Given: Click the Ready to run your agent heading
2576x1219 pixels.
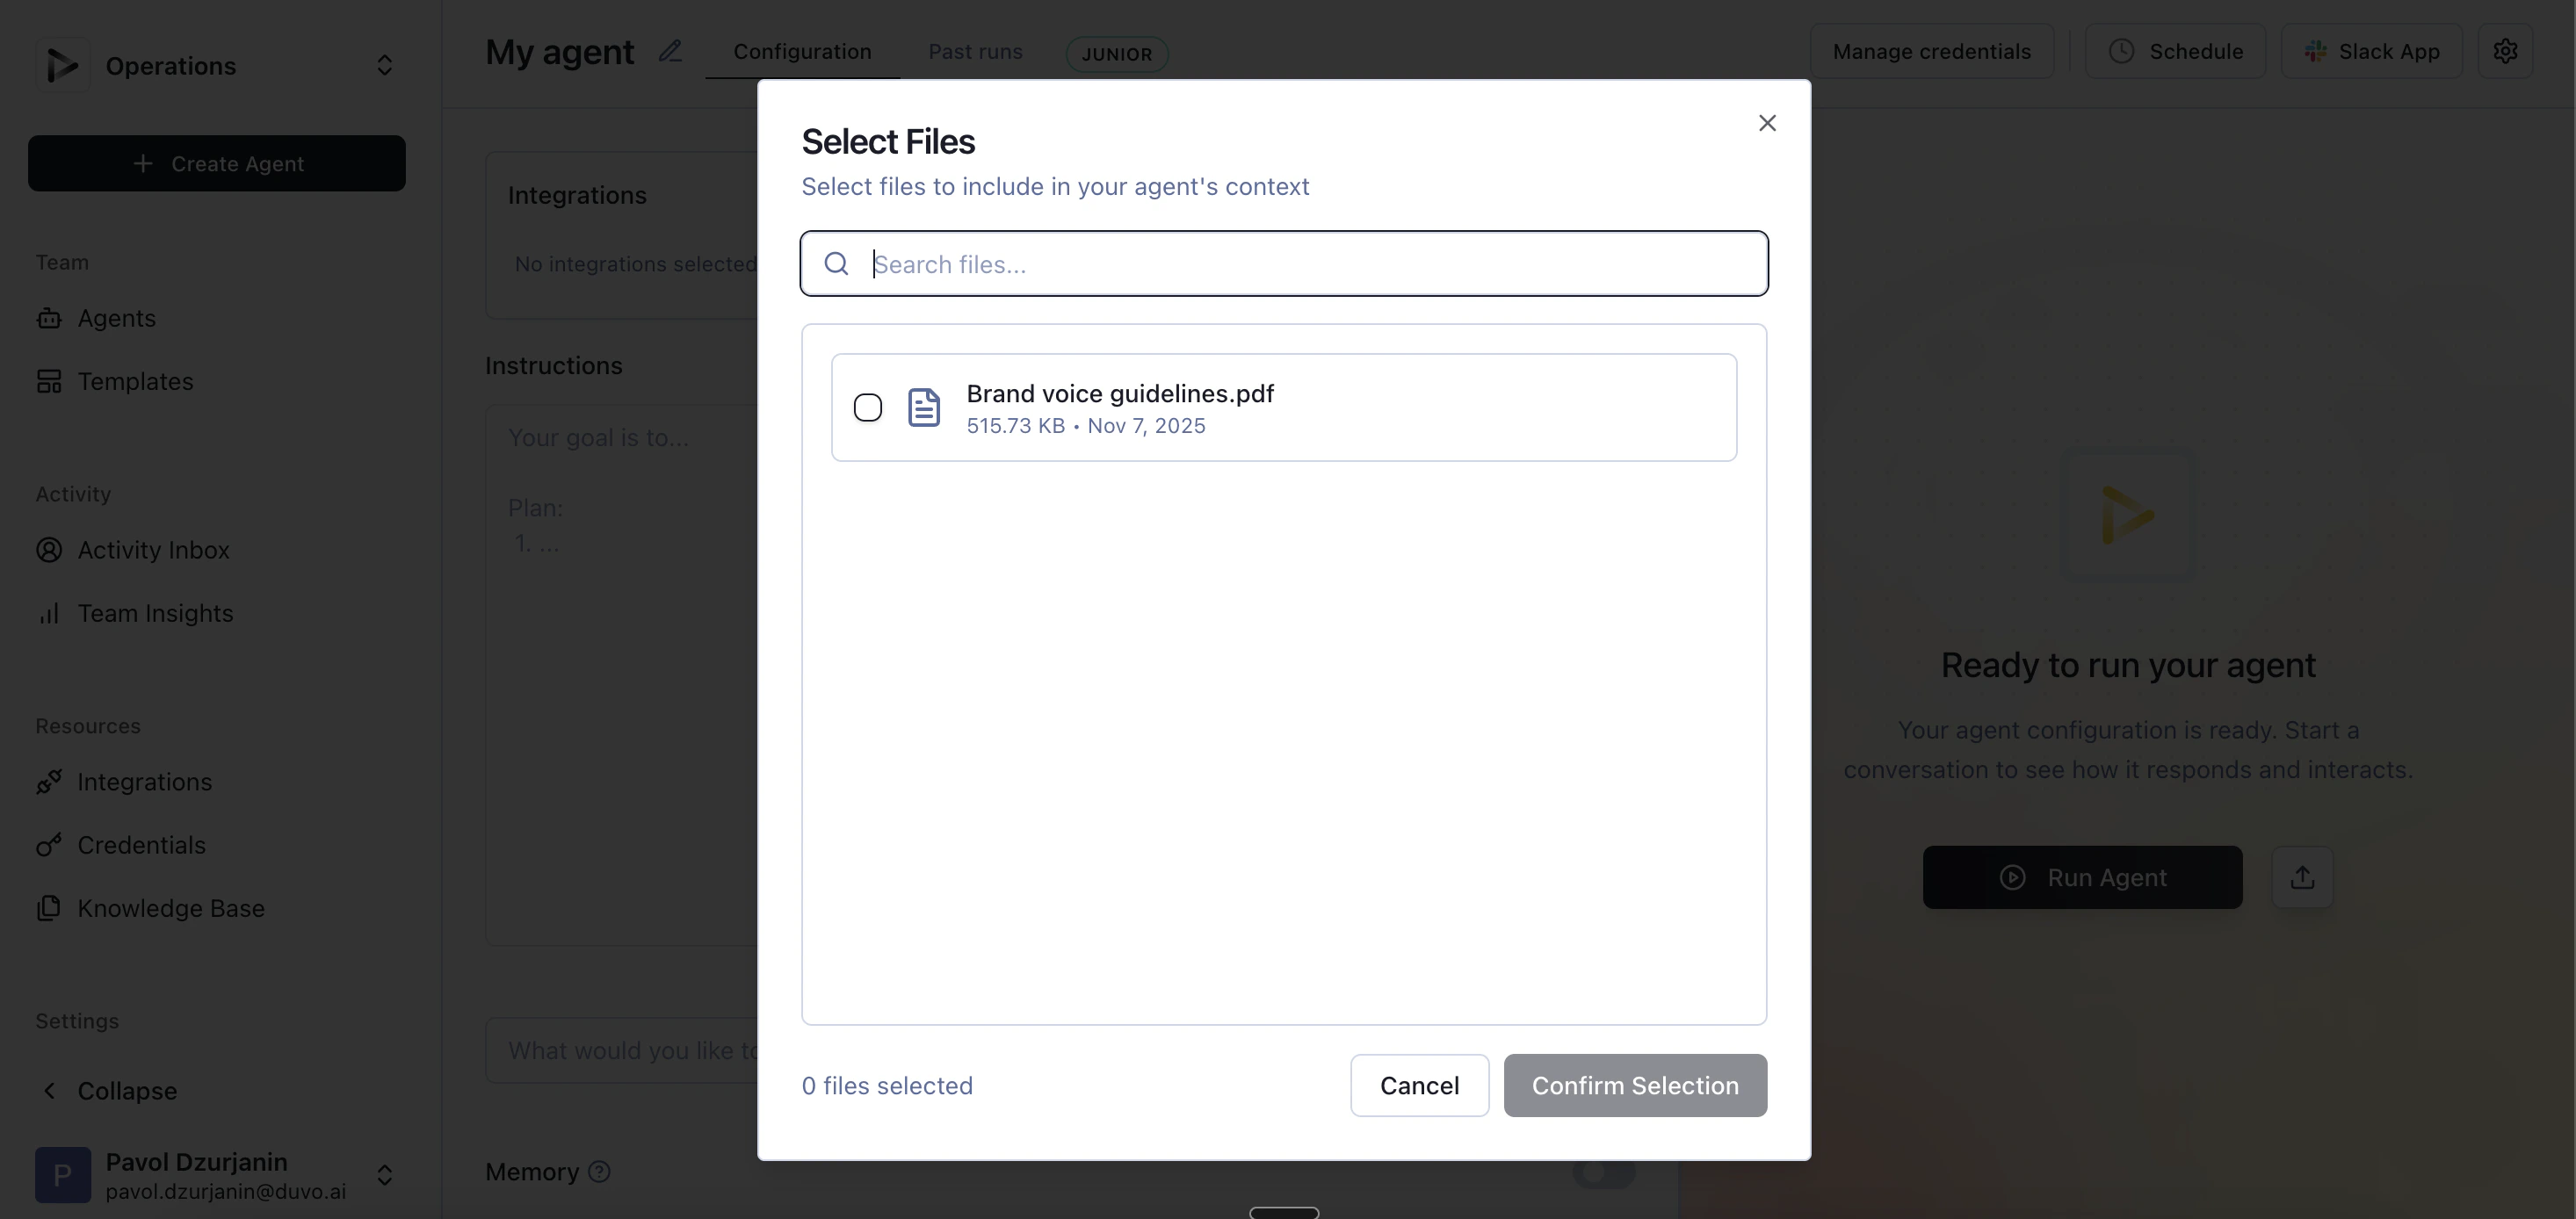Looking at the screenshot, I should pyautogui.click(x=2128, y=665).
